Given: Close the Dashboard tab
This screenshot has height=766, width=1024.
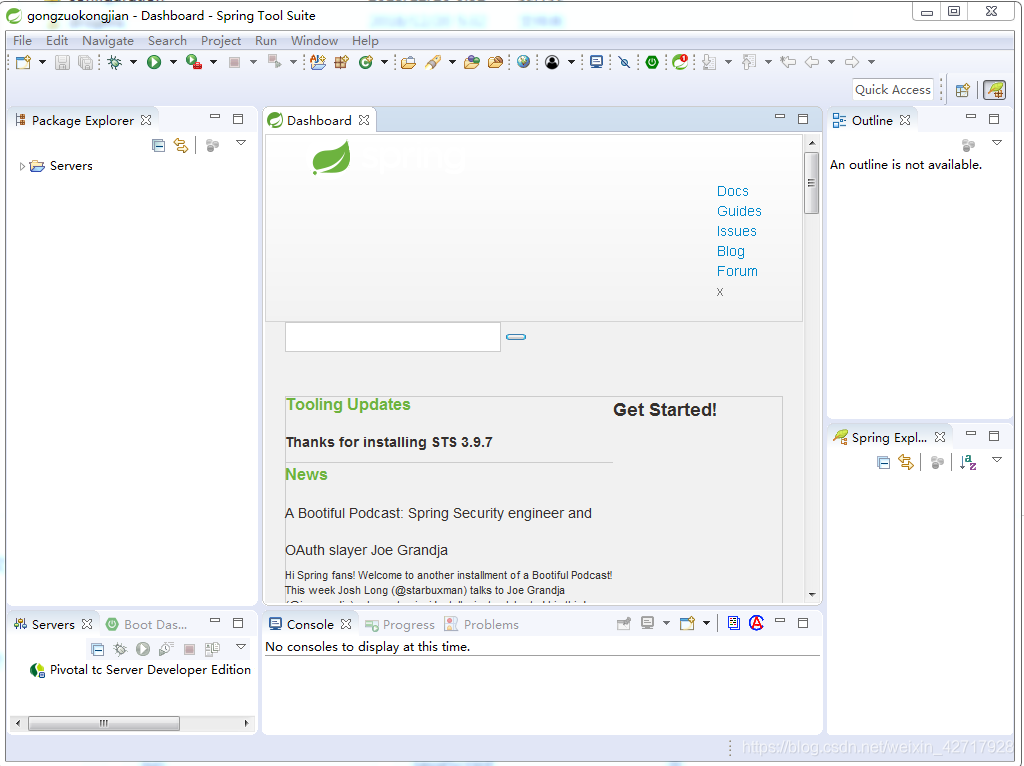Looking at the screenshot, I should (x=364, y=120).
